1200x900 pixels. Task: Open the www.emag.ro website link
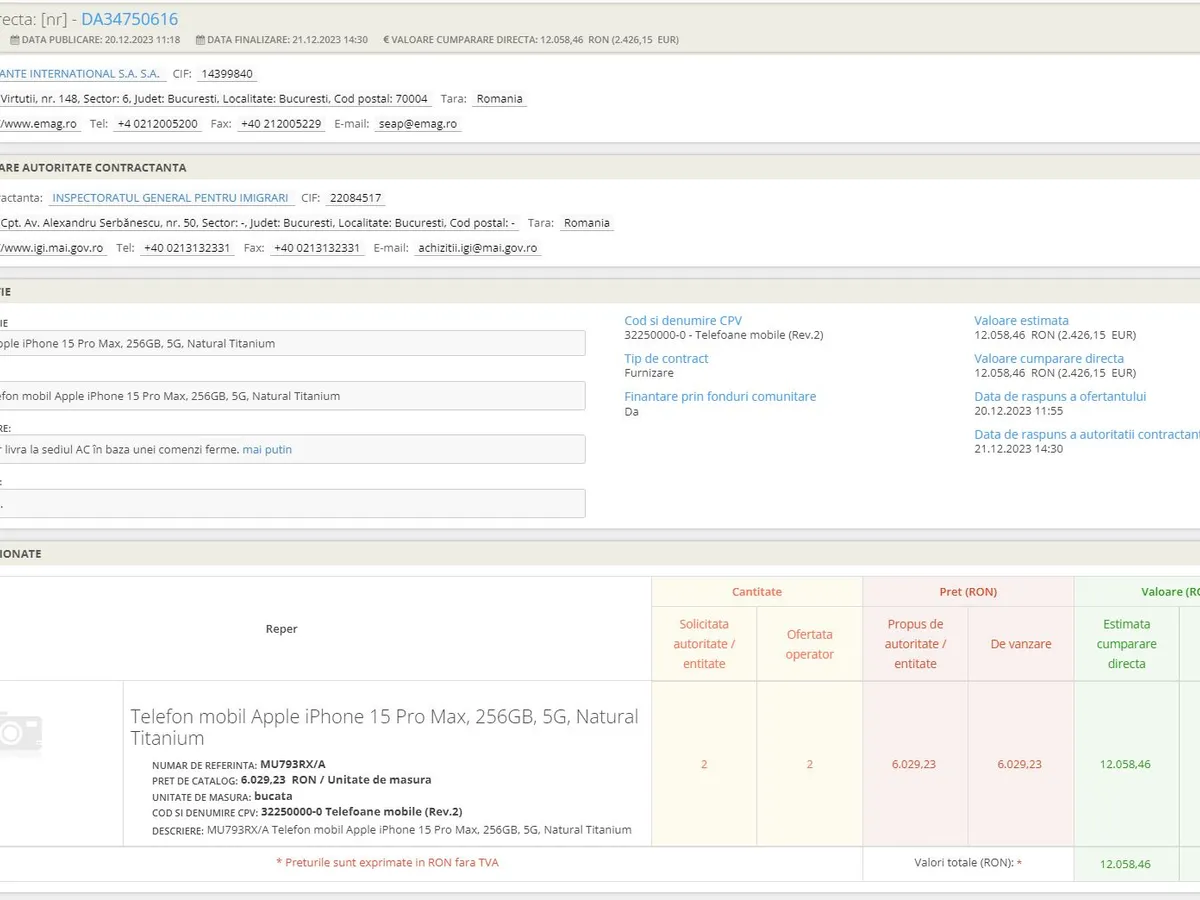[38, 124]
